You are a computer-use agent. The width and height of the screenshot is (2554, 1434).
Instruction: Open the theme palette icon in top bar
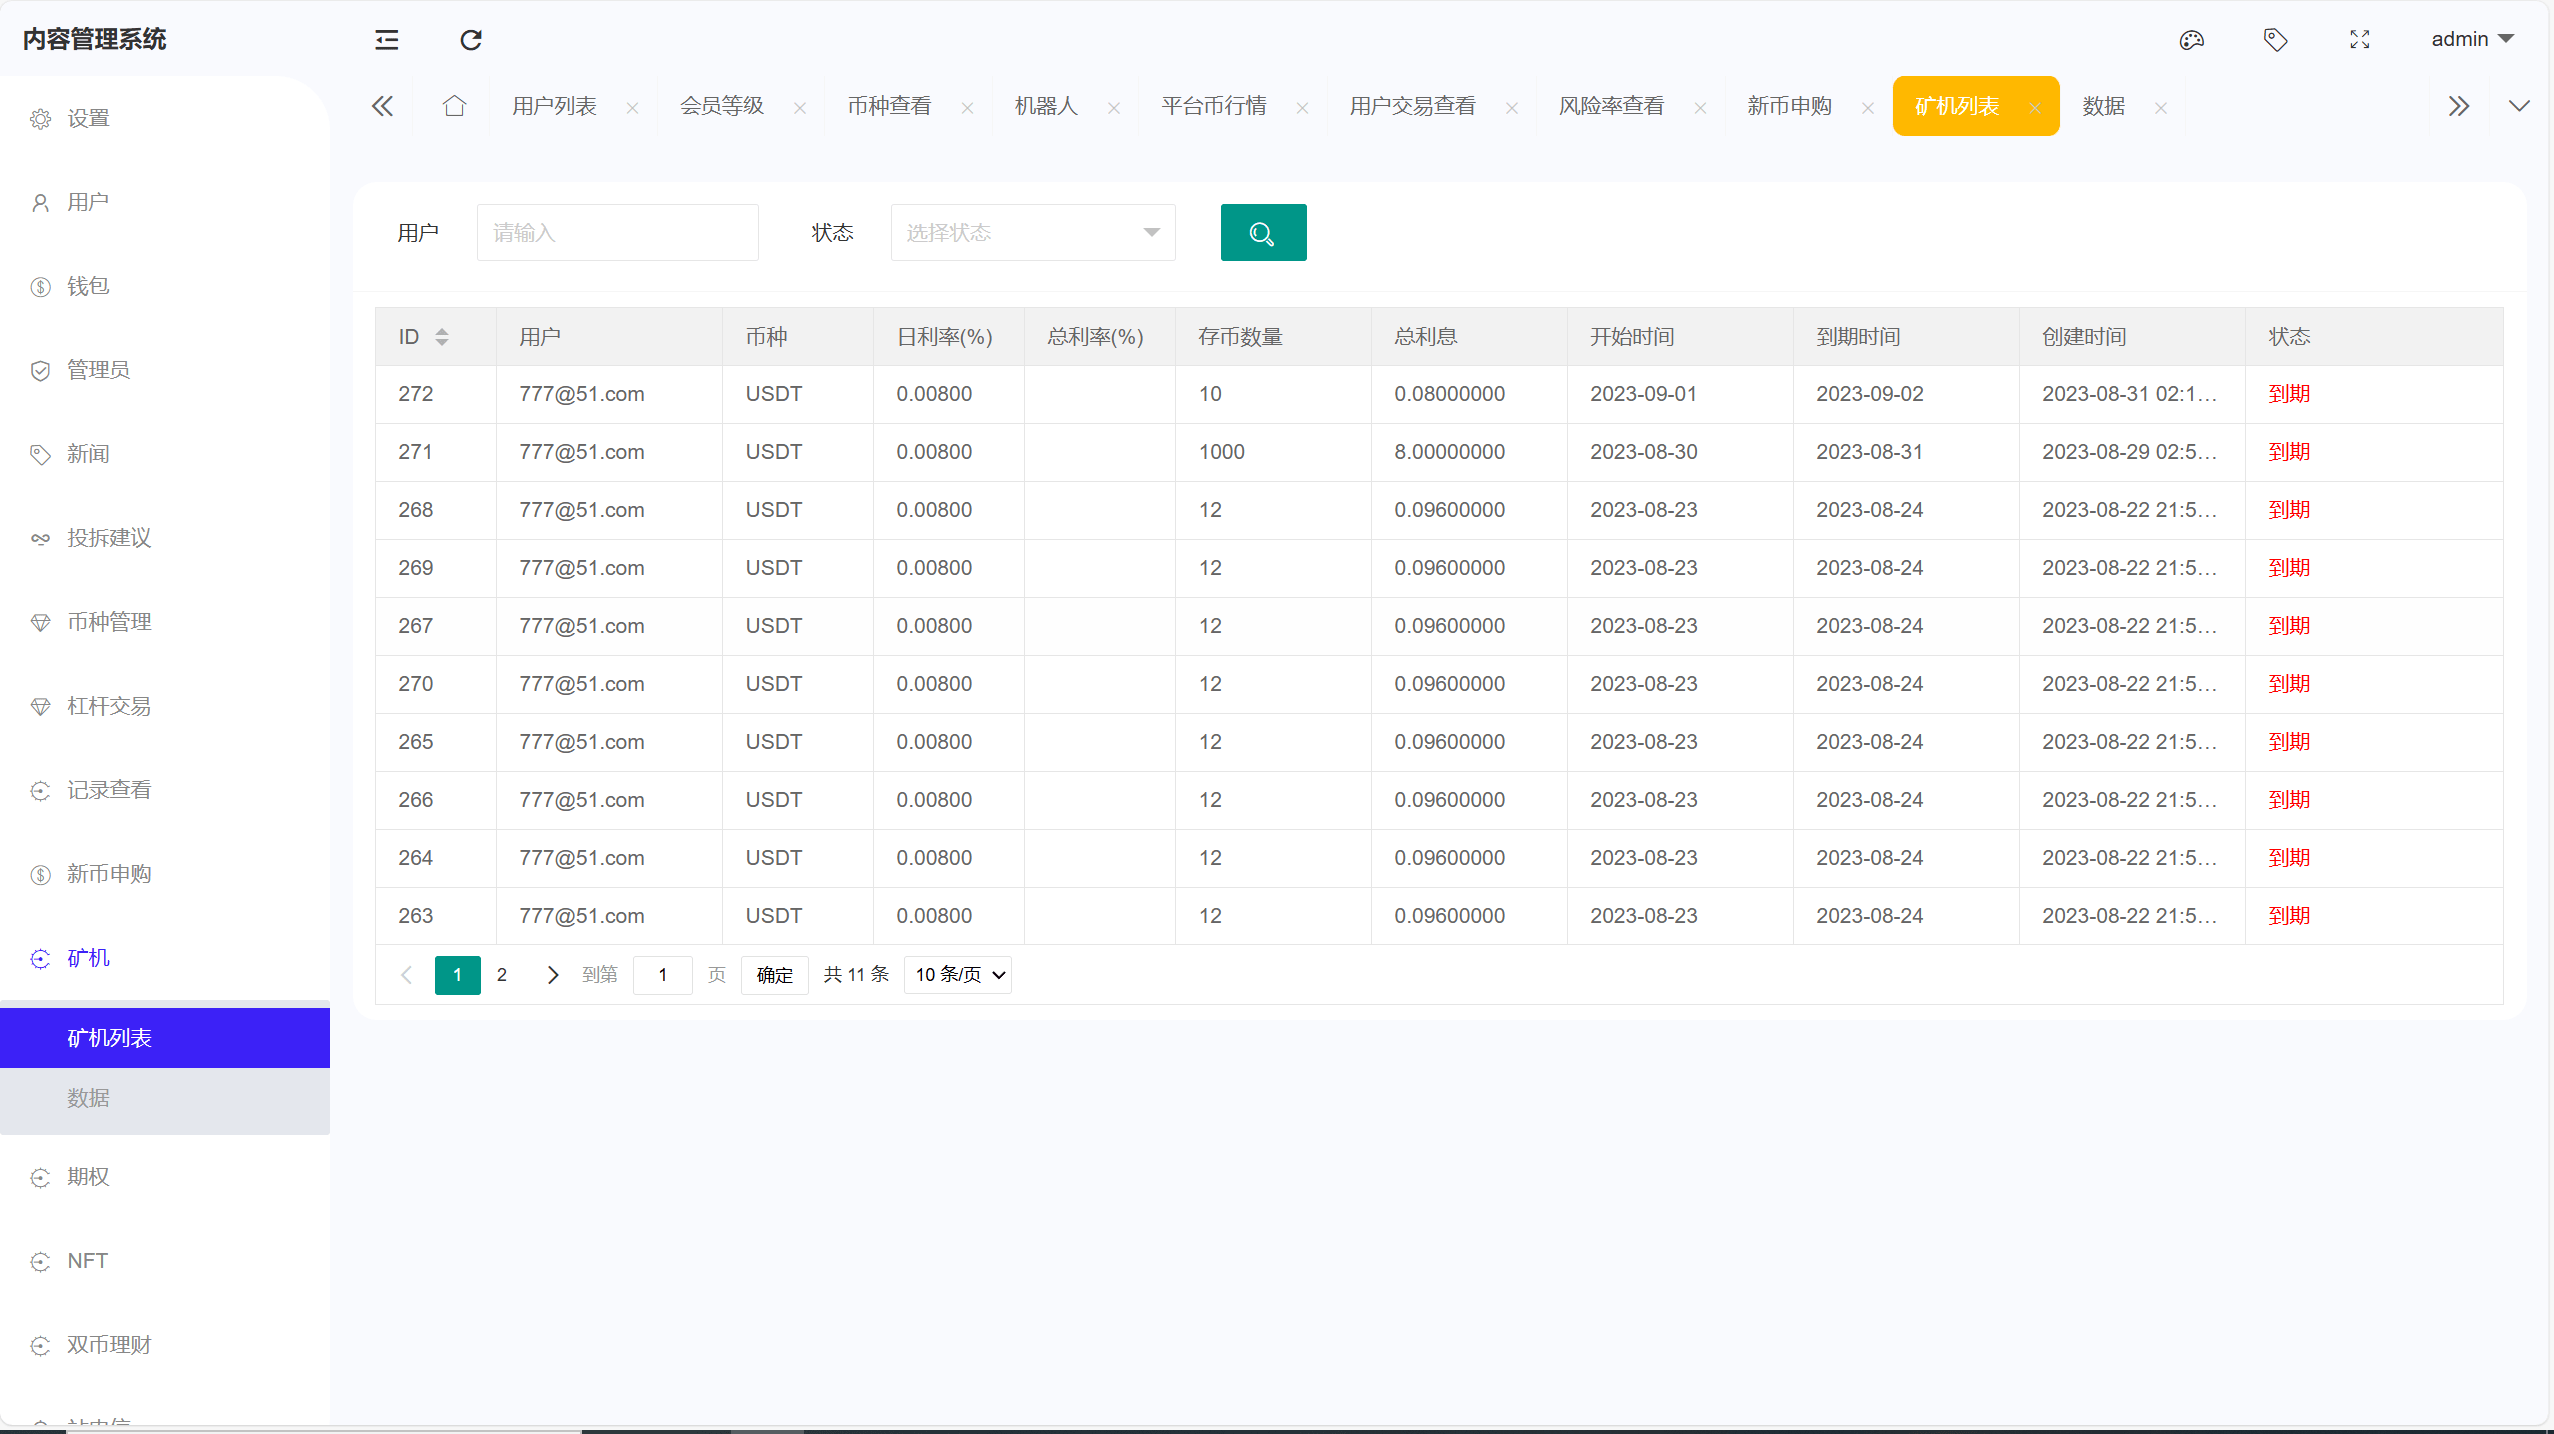(x=2191, y=40)
